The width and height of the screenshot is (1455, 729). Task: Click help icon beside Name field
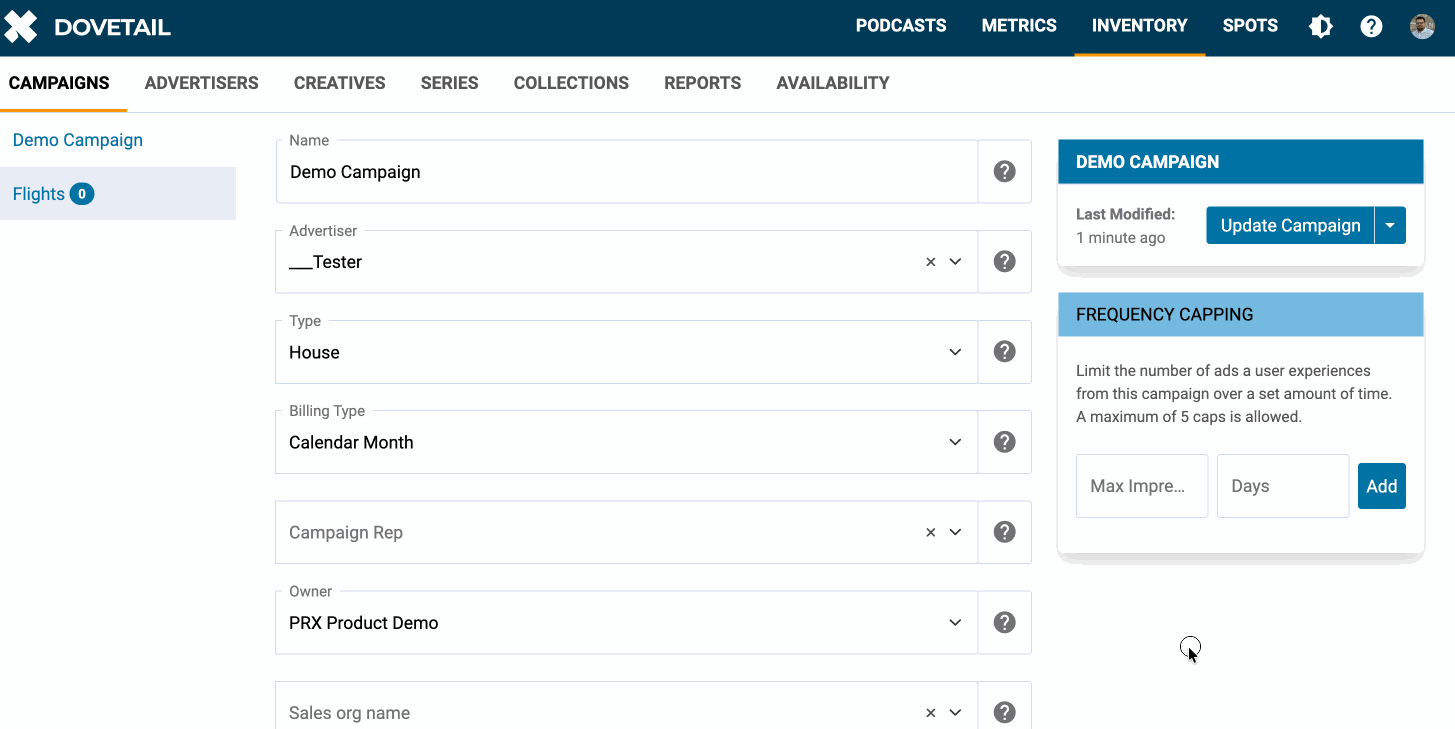(x=1004, y=172)
